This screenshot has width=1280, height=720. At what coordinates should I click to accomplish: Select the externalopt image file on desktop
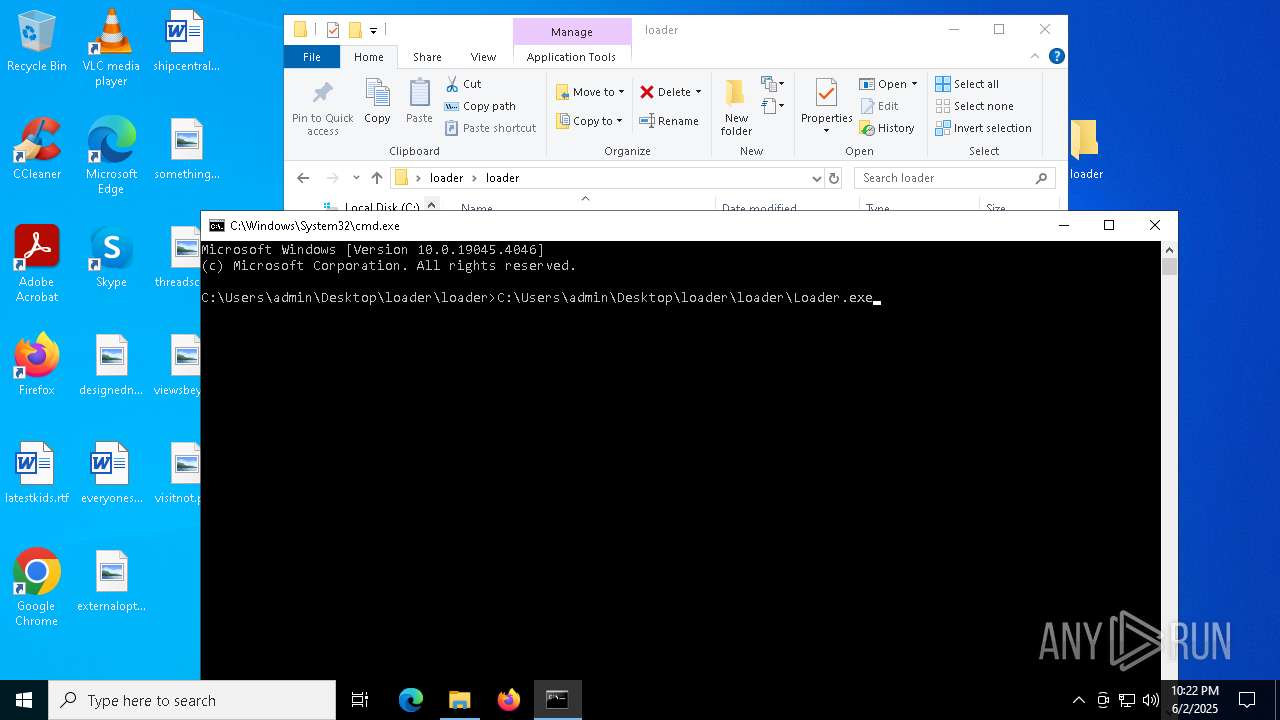pyautogui.click(x=111, y=581)
